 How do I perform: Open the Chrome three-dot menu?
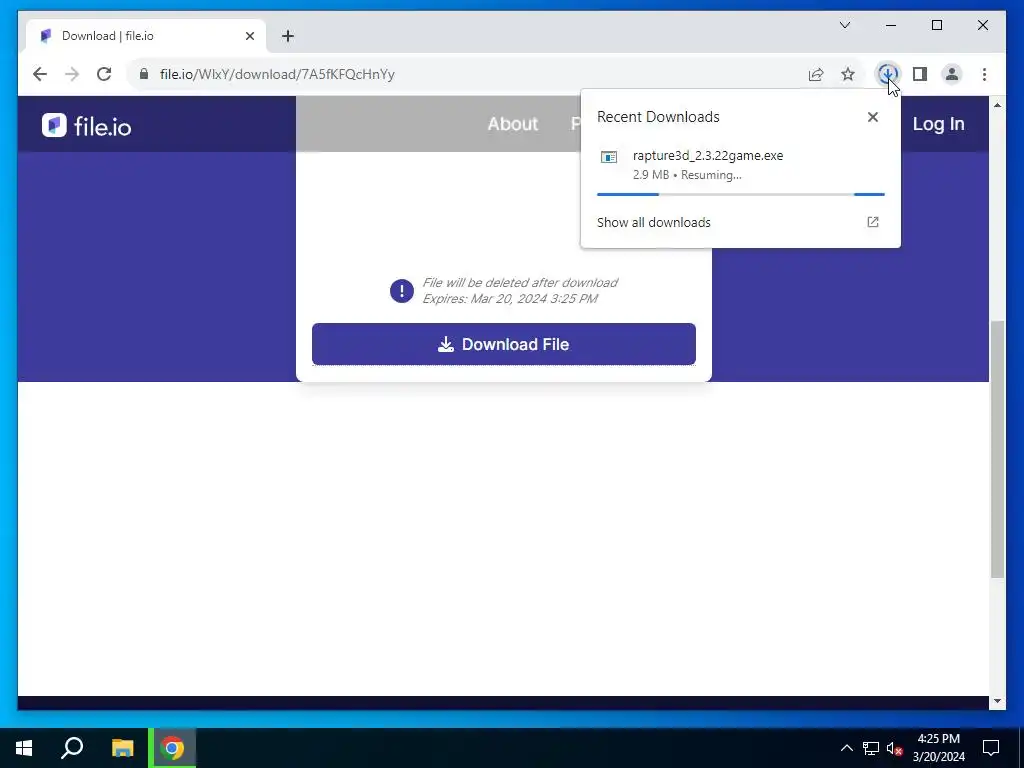coord(984,74)
